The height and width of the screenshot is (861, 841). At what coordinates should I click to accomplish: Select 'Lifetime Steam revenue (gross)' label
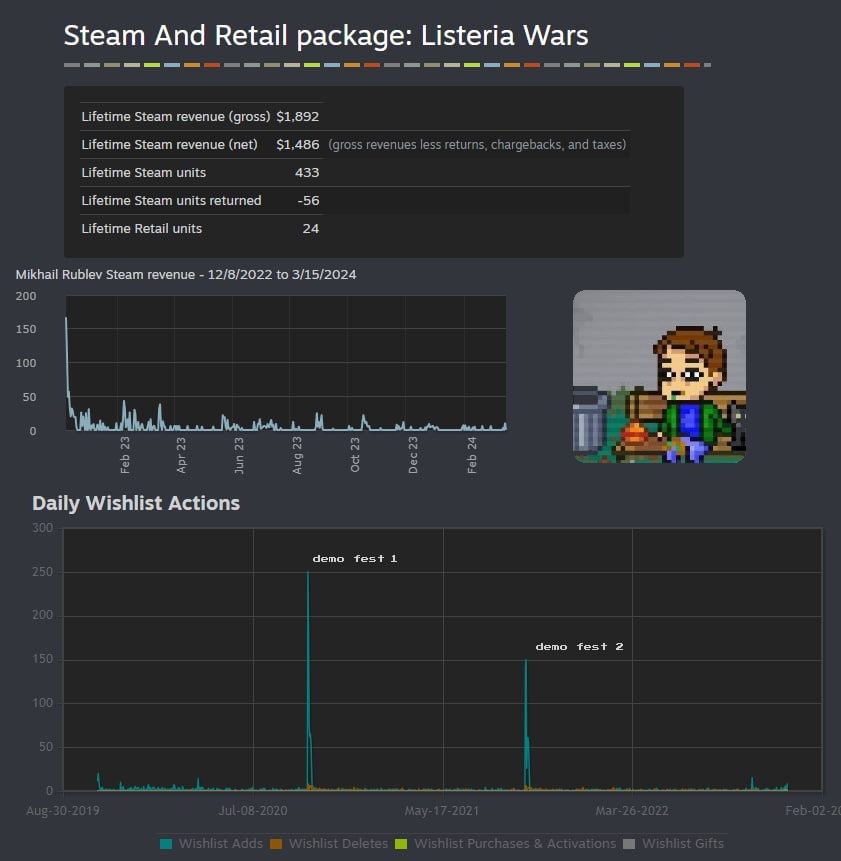coord(176,116)
